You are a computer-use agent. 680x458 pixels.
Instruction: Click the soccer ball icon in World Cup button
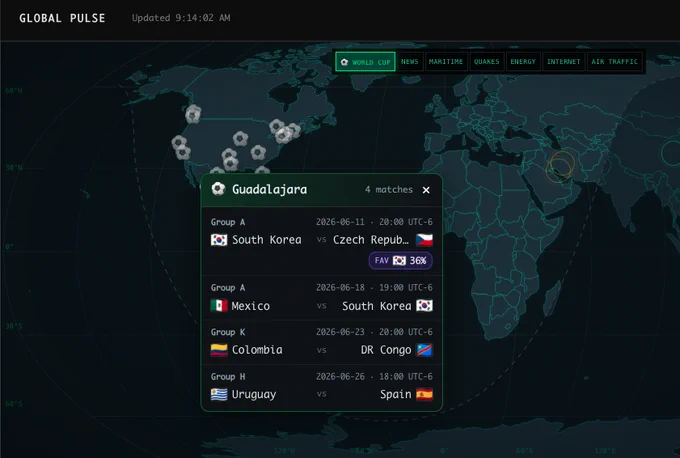click(x=344, y=62)
